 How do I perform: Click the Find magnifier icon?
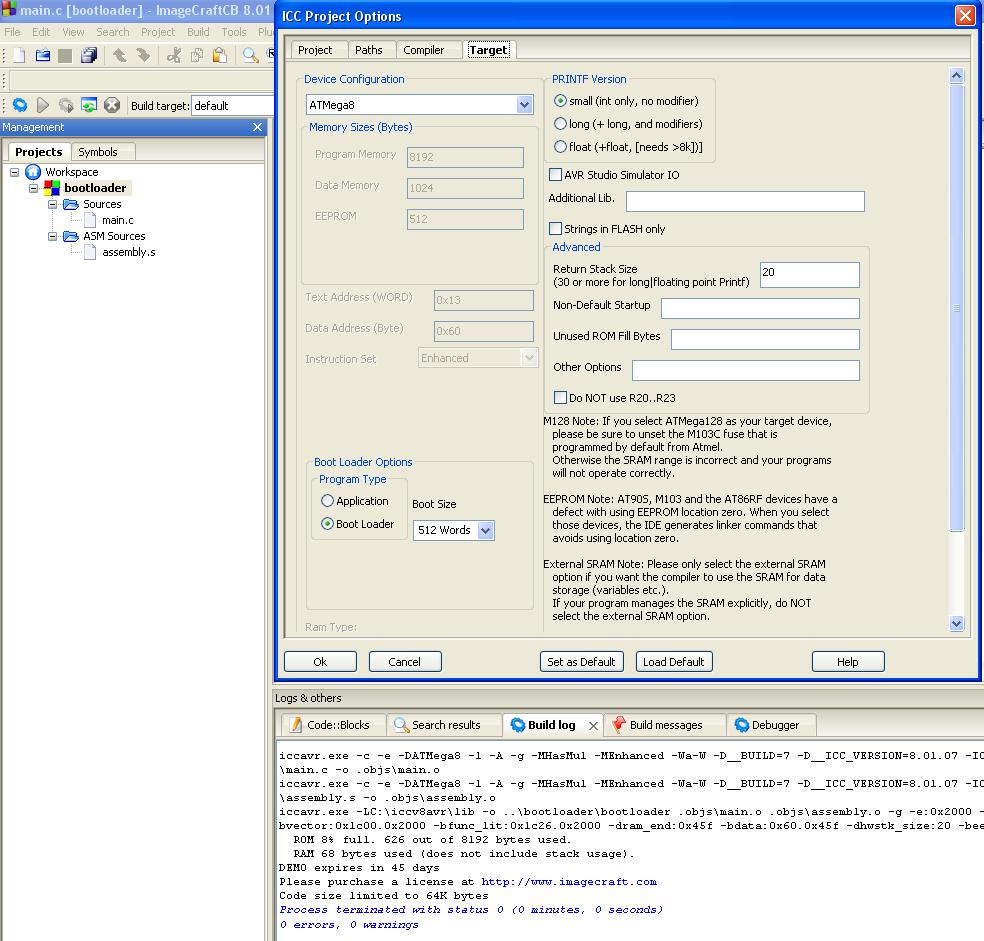tap(250, 55)
